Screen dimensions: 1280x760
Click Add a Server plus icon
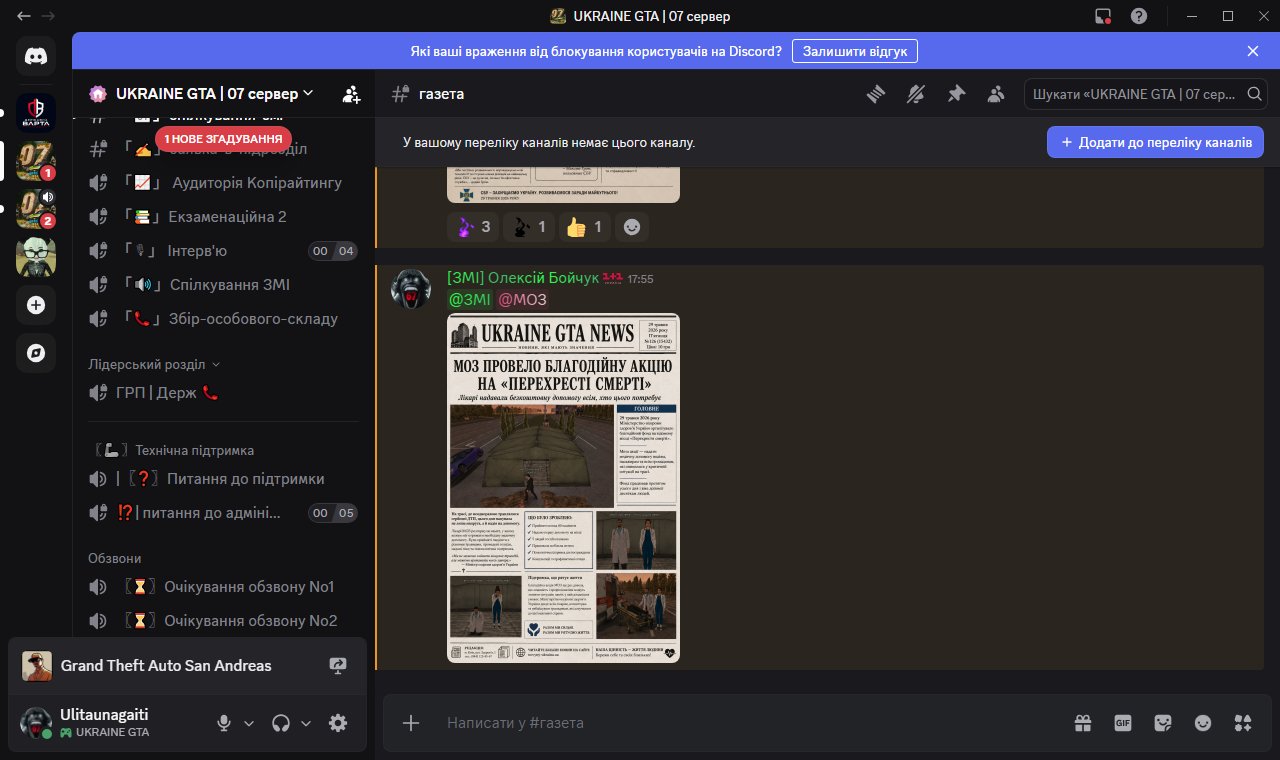tap(36, 305)
